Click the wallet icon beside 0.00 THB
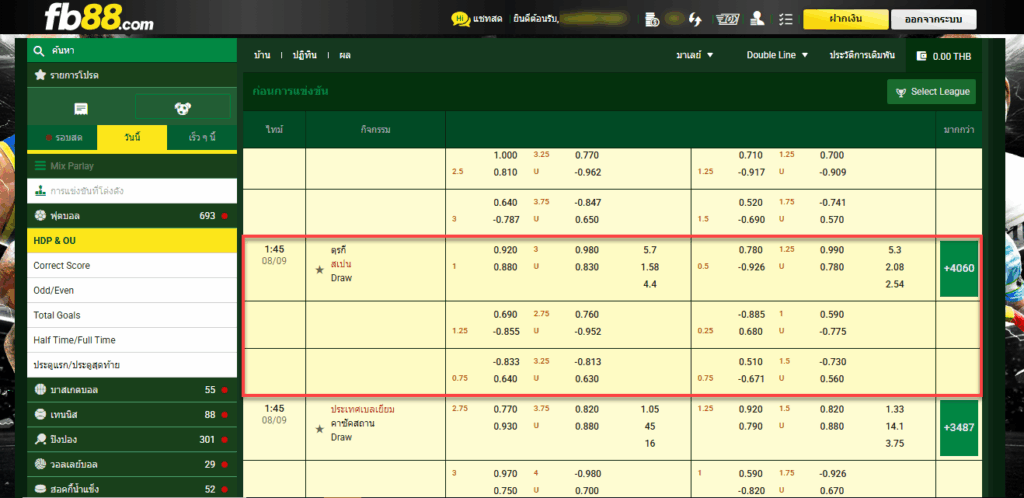 [921, 56]
